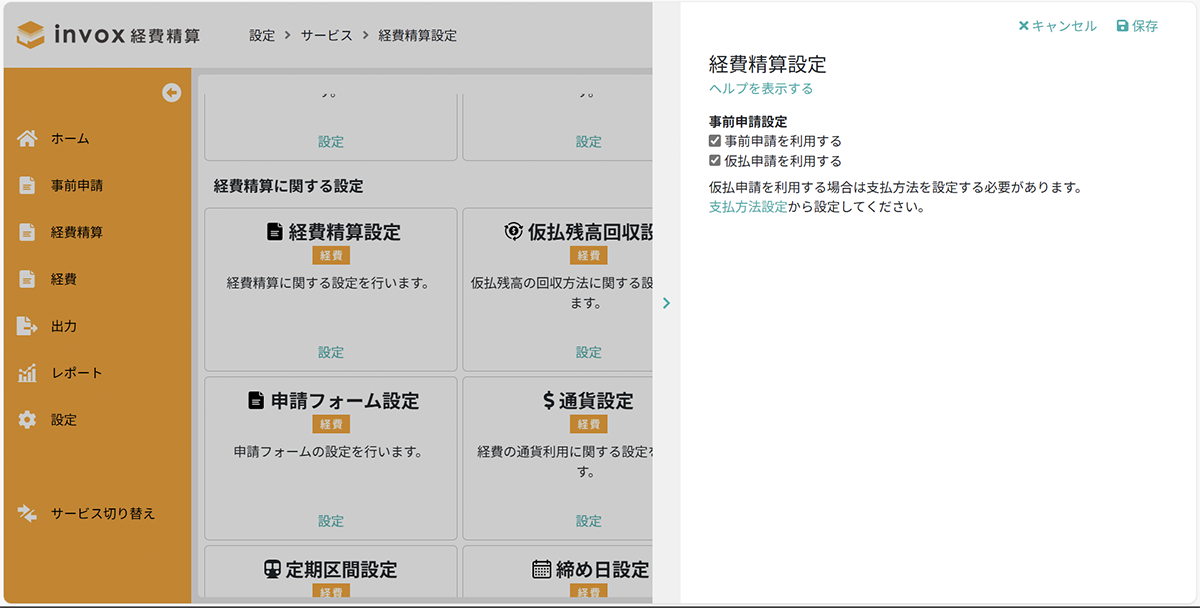1200x608 pixels.
Task: Follow the 支払方法設定 link
Action: click(x=748, y=208)
